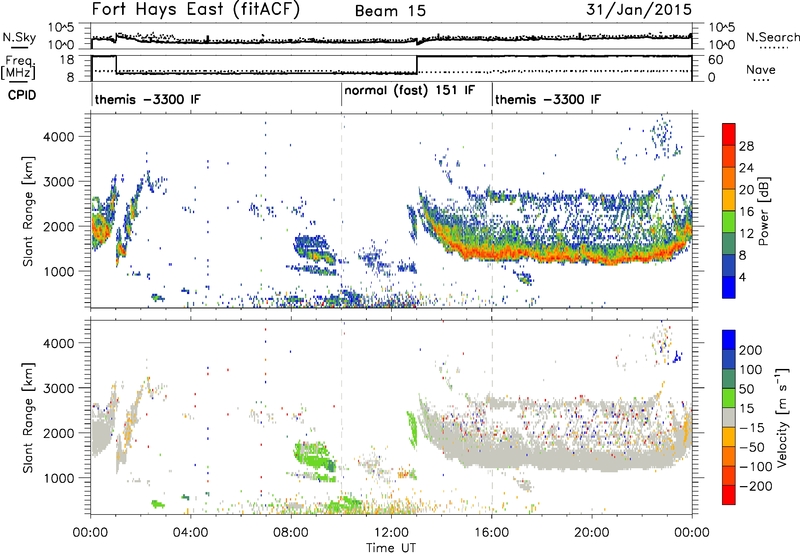Select the 'CPID' row label
Viewport: 800px width, 554px height.
22,95
